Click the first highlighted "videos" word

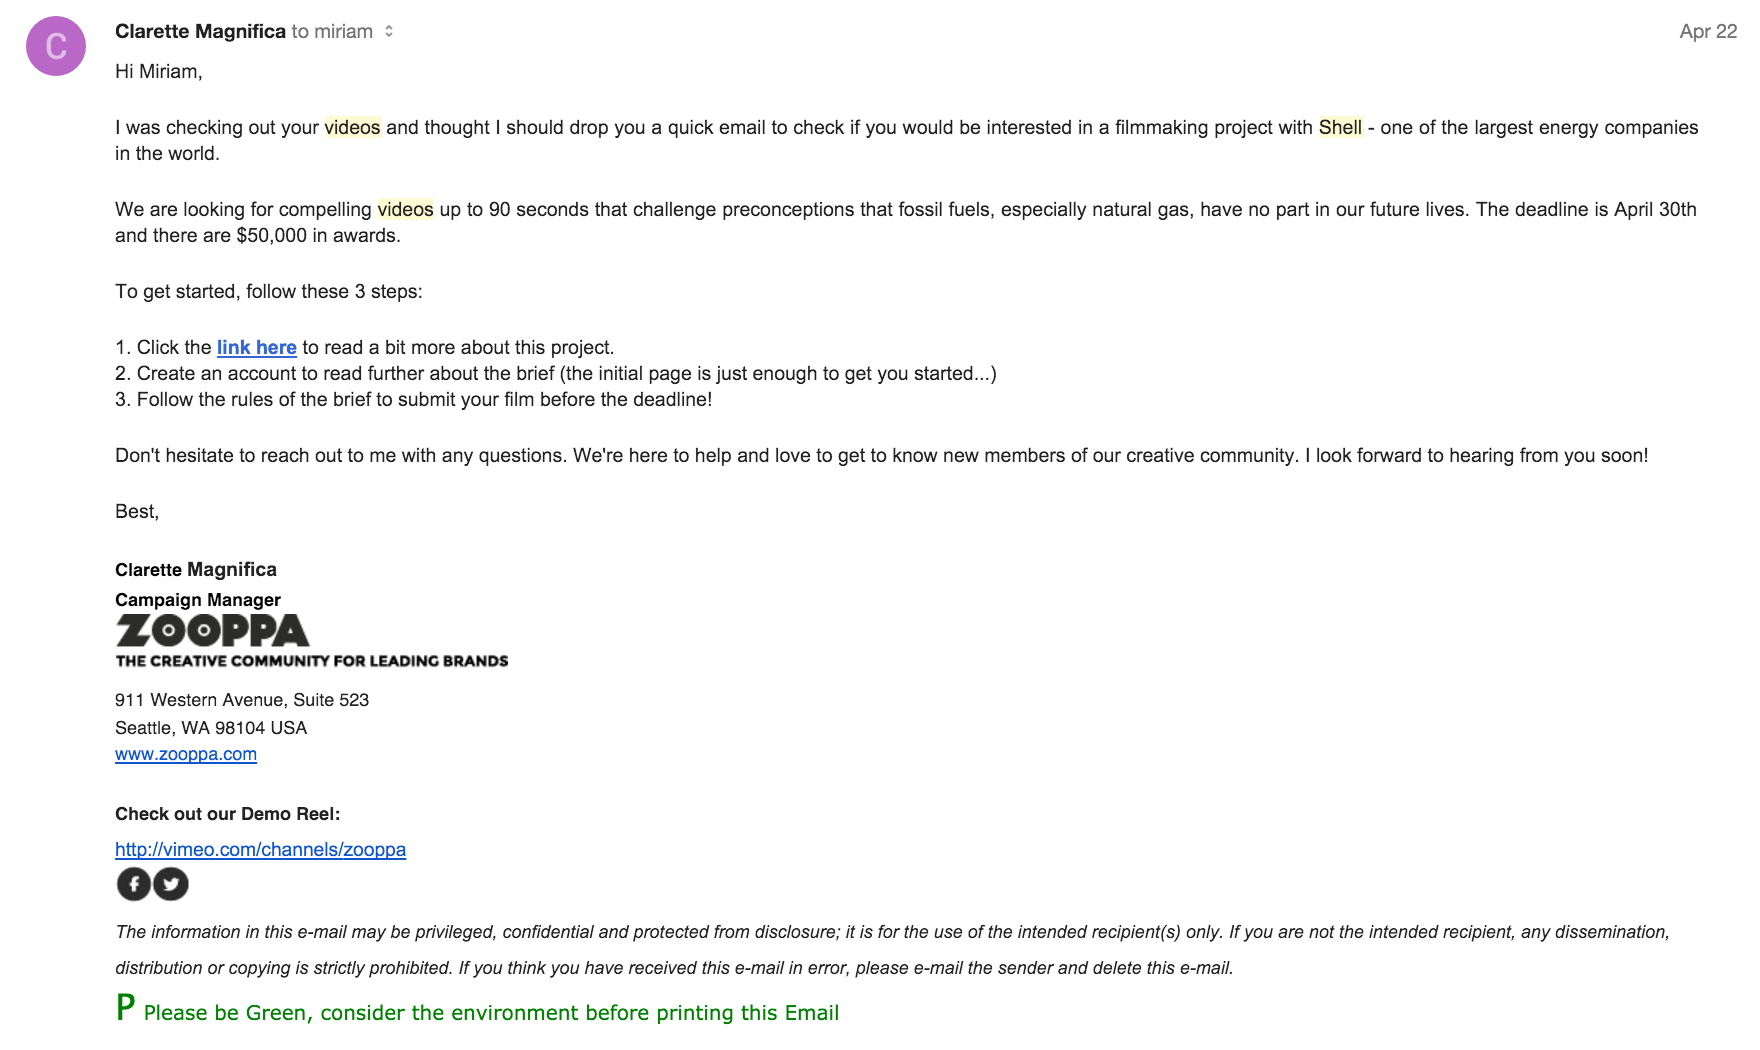click(x=352, y=127)
